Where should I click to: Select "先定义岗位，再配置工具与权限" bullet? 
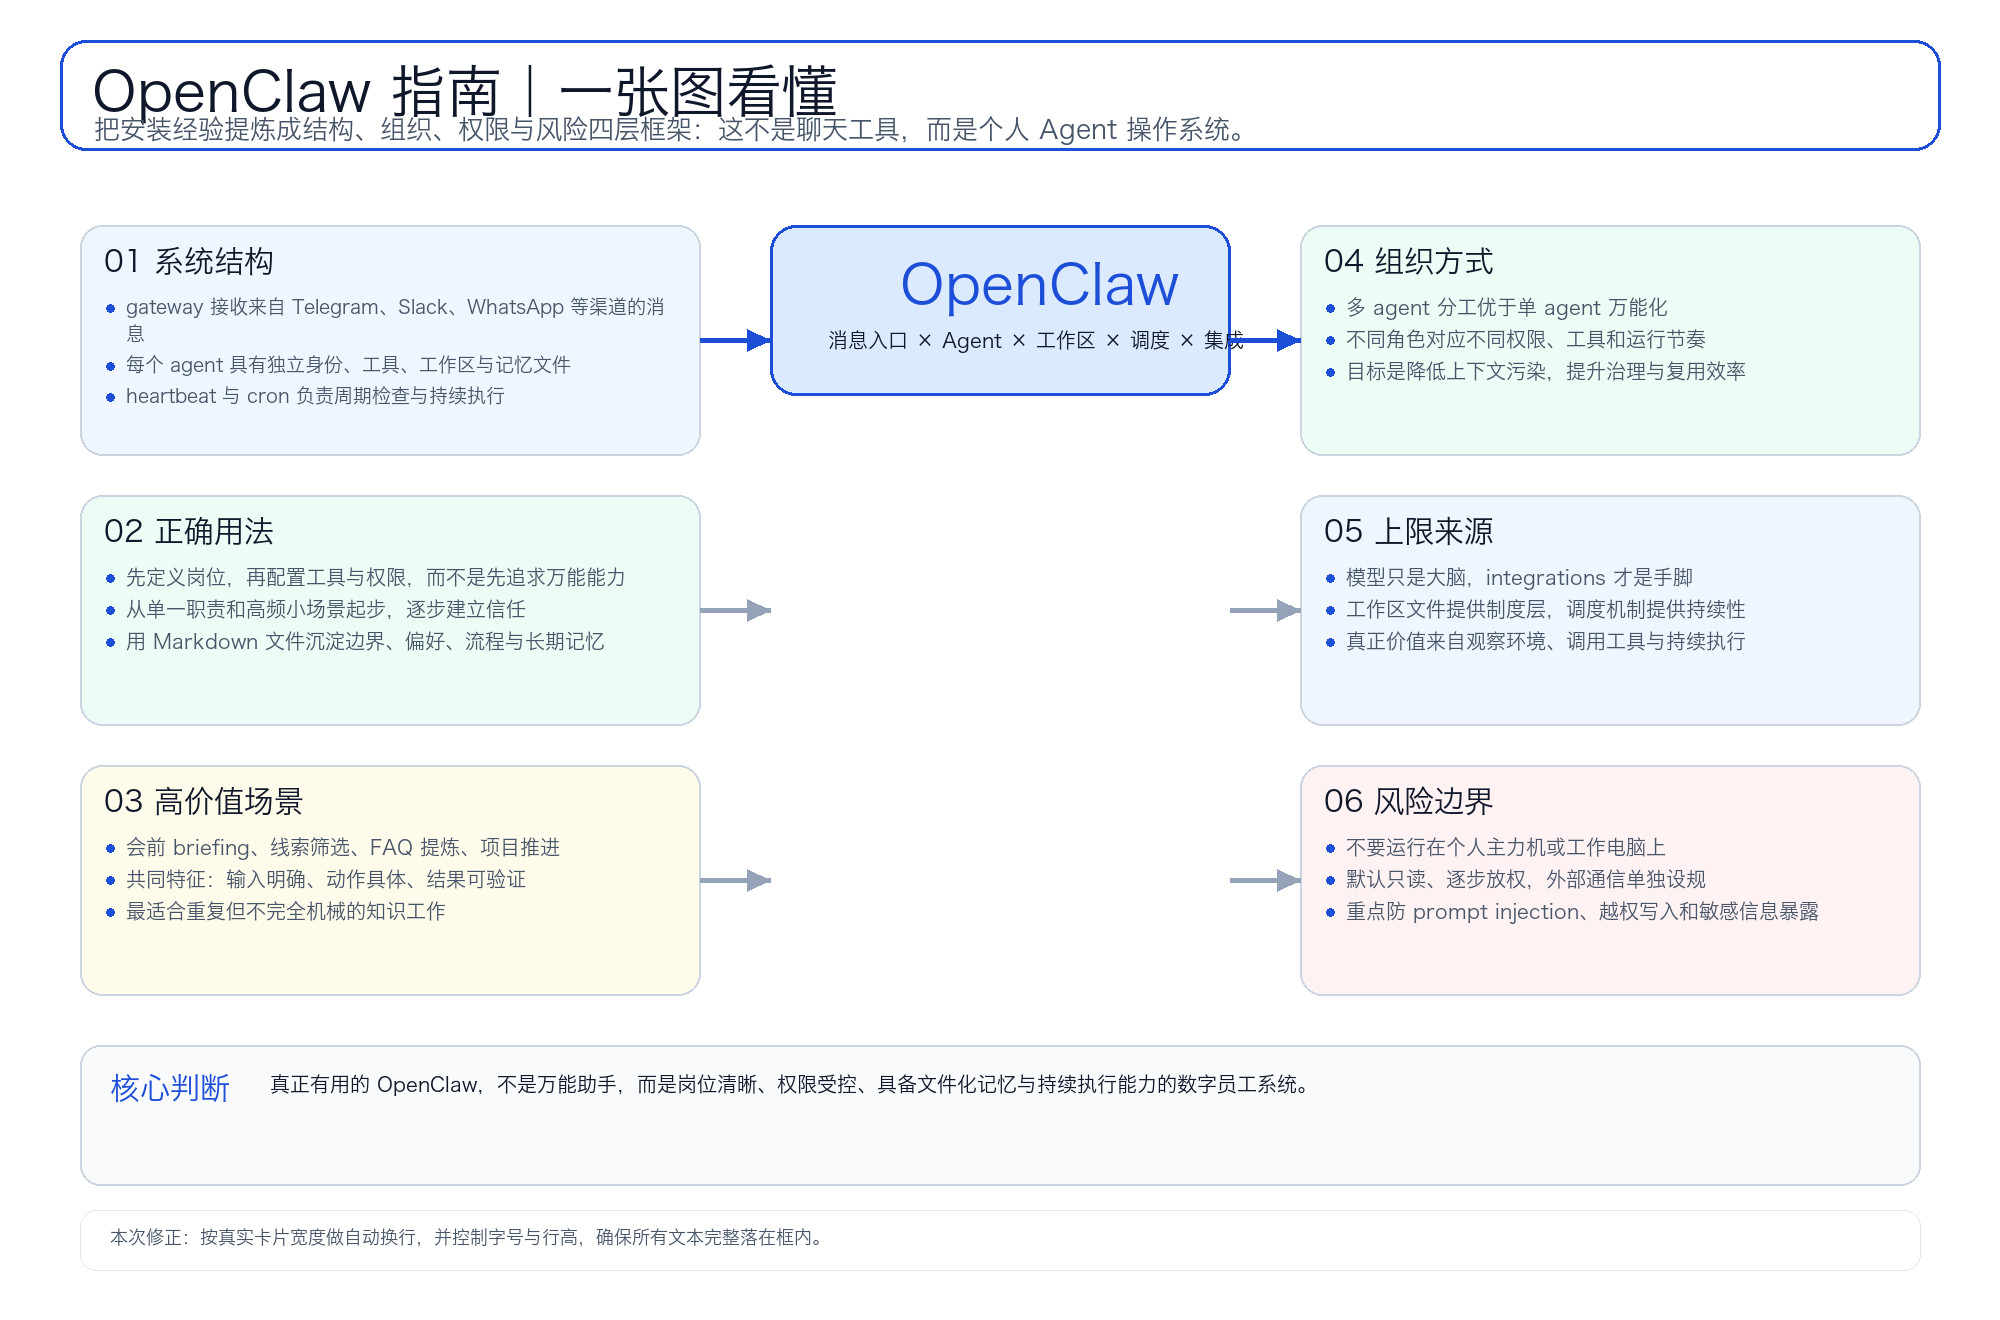click(x=376, y=578)
